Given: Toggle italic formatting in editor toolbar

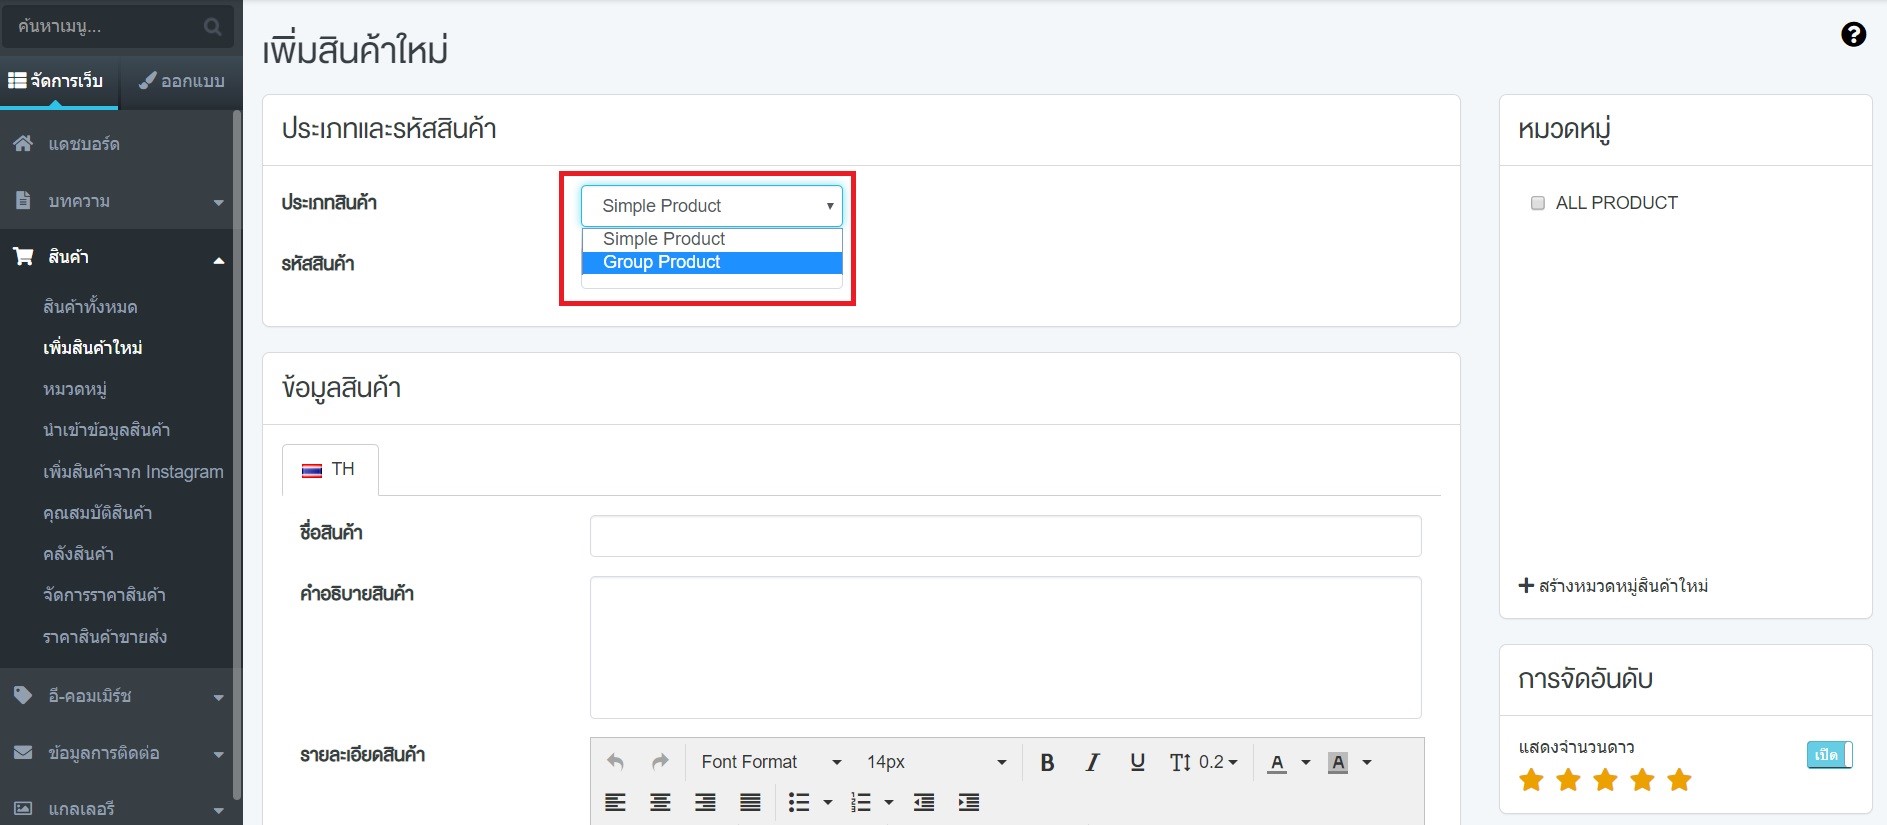Looking at the screenshot, I should click(x=1092, y=763).
